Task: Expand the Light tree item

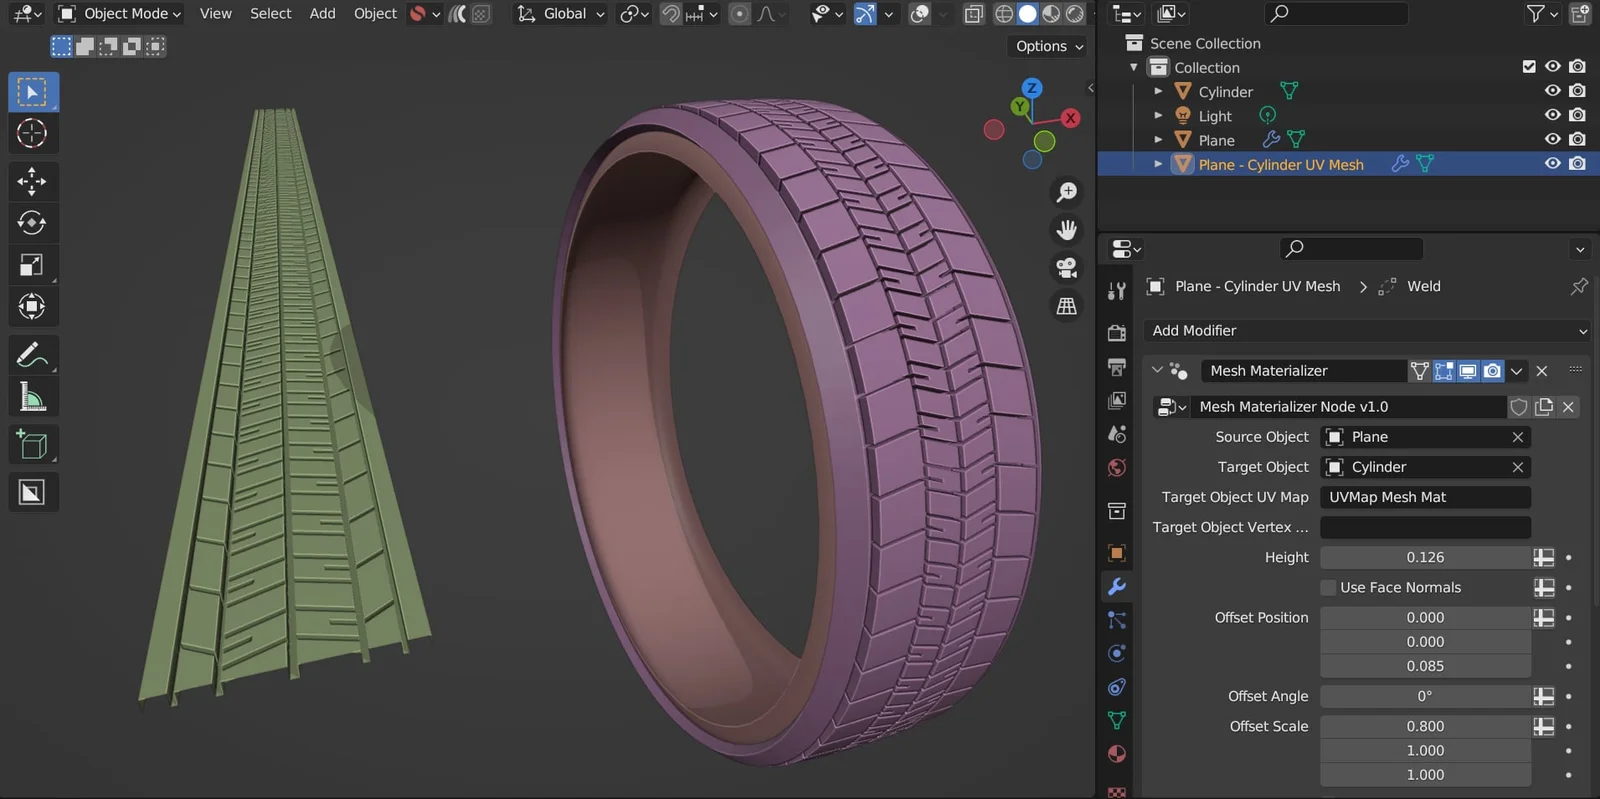Action: (1158, 115)
